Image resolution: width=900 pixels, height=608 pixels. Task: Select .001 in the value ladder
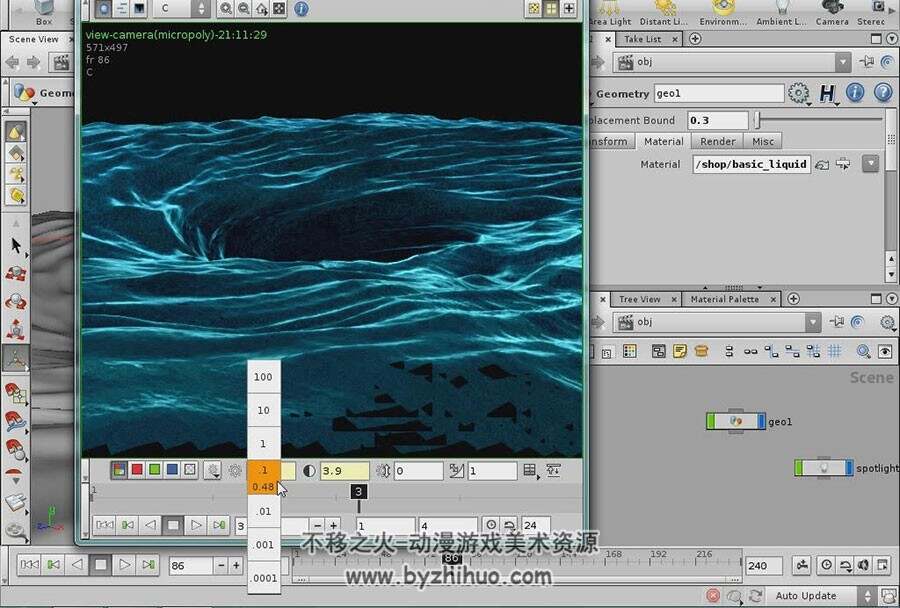pyautogui.click(x=263, y=544)
